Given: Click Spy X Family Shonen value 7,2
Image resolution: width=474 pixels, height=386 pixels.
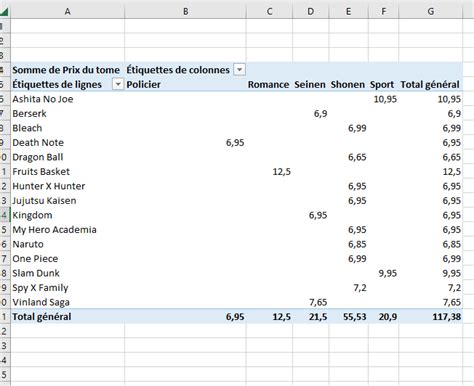Looking at the screenshot, I should click(360, 288).
